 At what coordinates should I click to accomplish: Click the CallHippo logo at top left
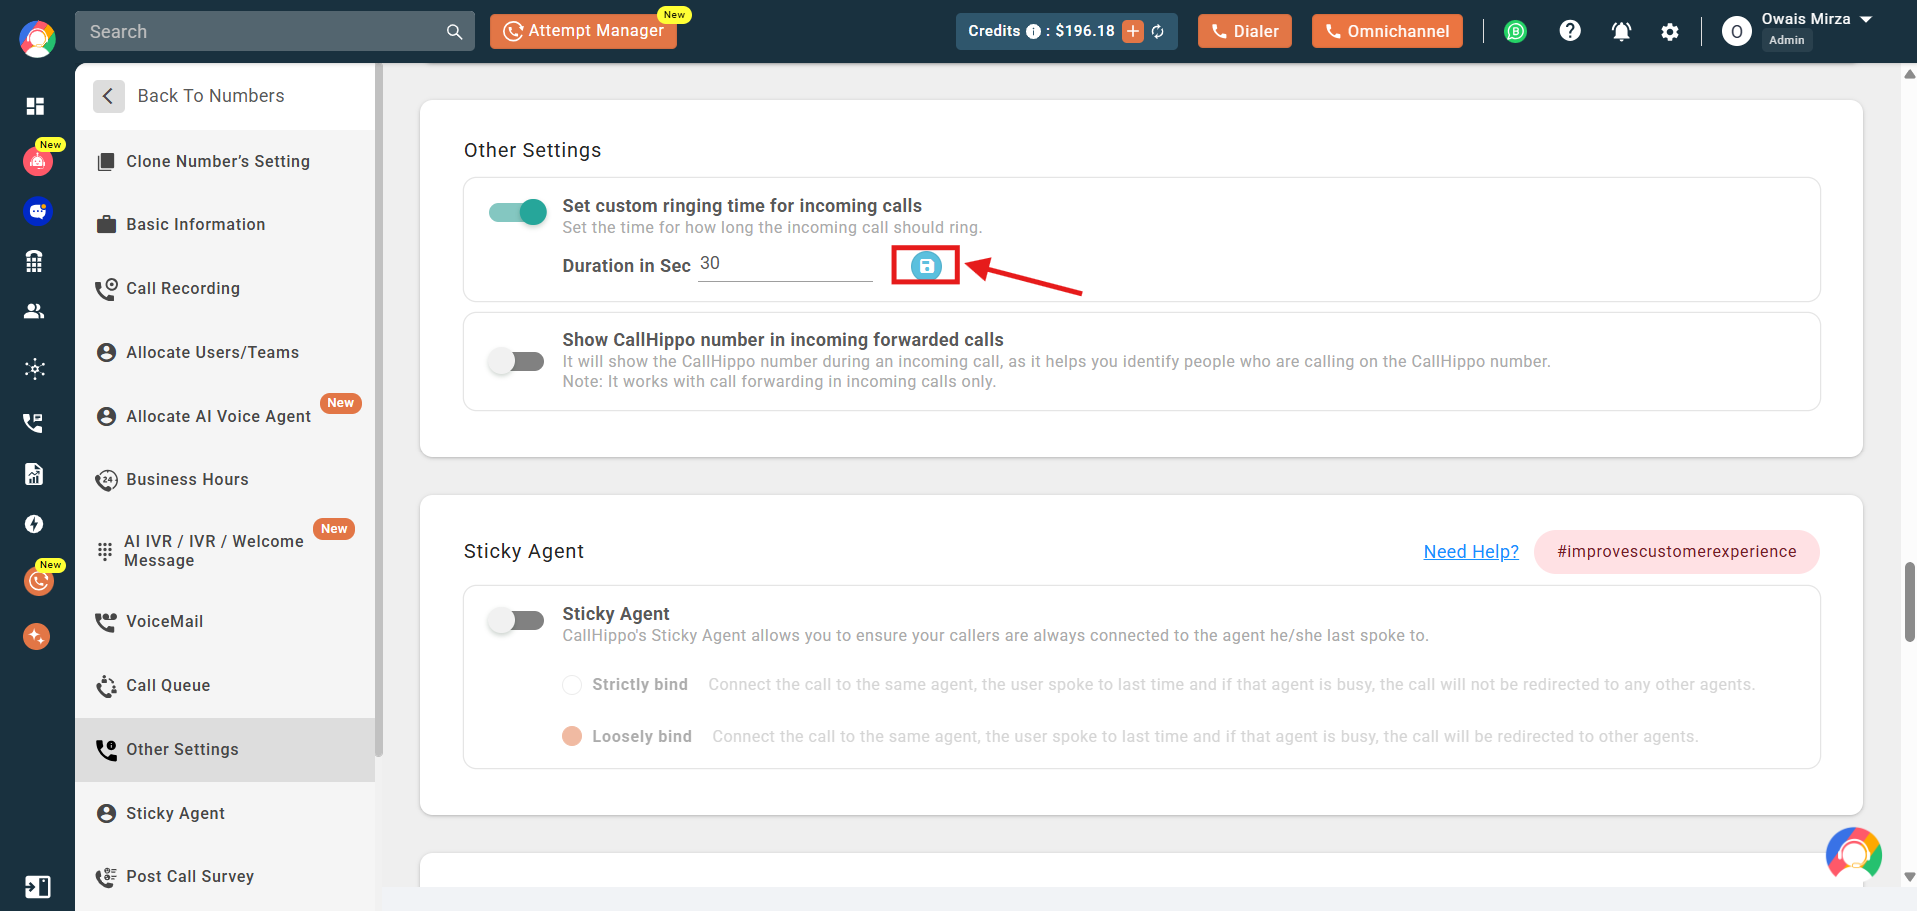click(x=37, y=39)
